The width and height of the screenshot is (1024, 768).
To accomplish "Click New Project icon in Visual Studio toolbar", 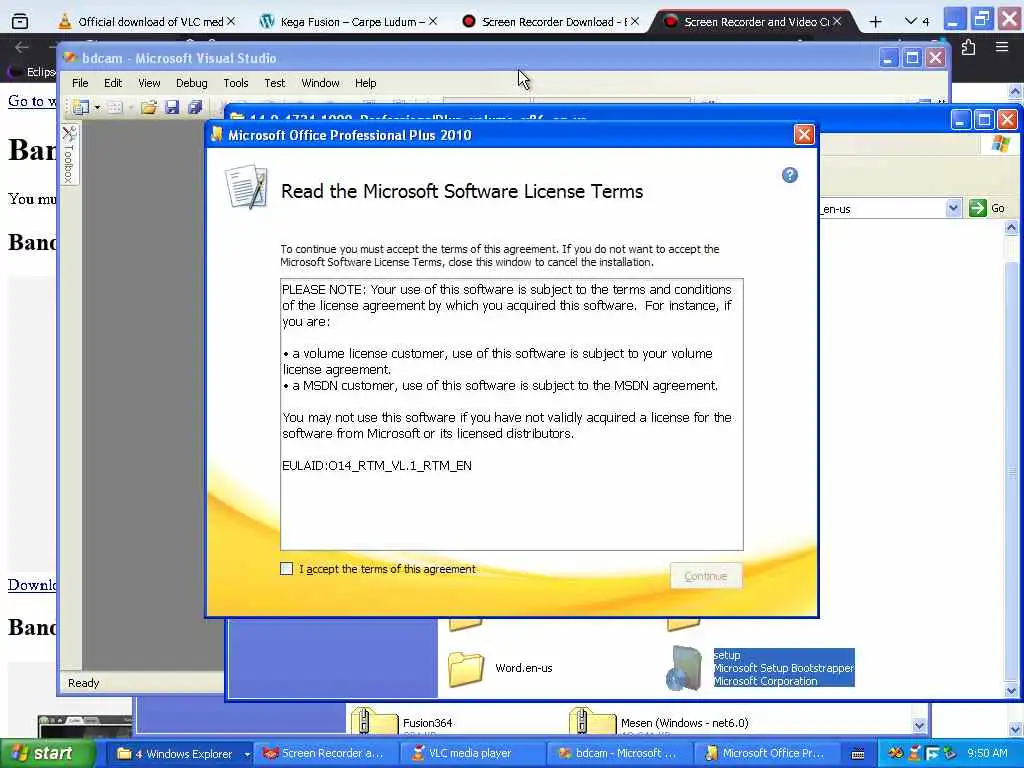I will click(x=81, y=107).
